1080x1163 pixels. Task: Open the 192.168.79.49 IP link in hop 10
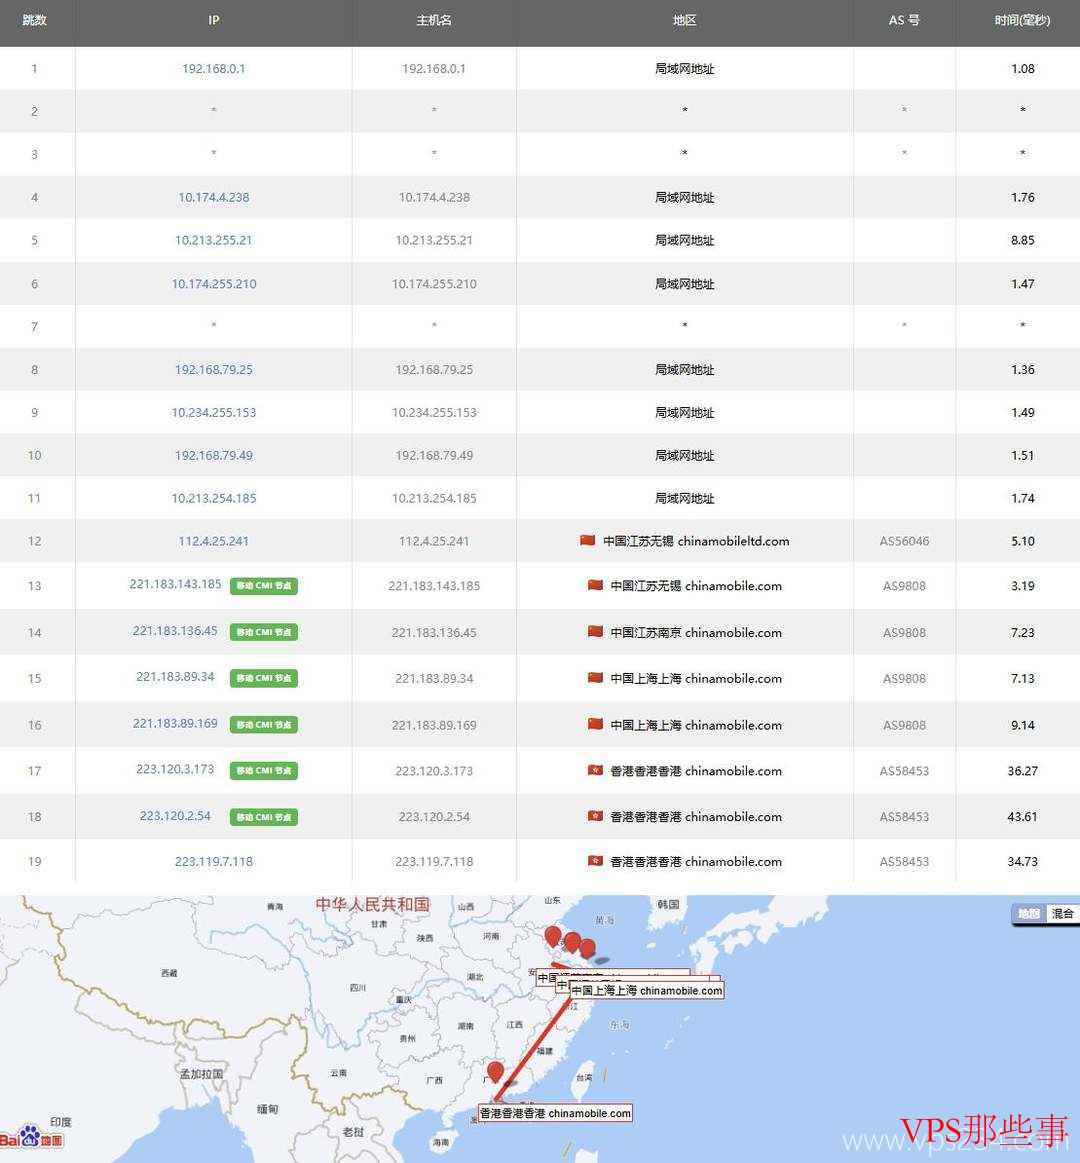[214, 455]
